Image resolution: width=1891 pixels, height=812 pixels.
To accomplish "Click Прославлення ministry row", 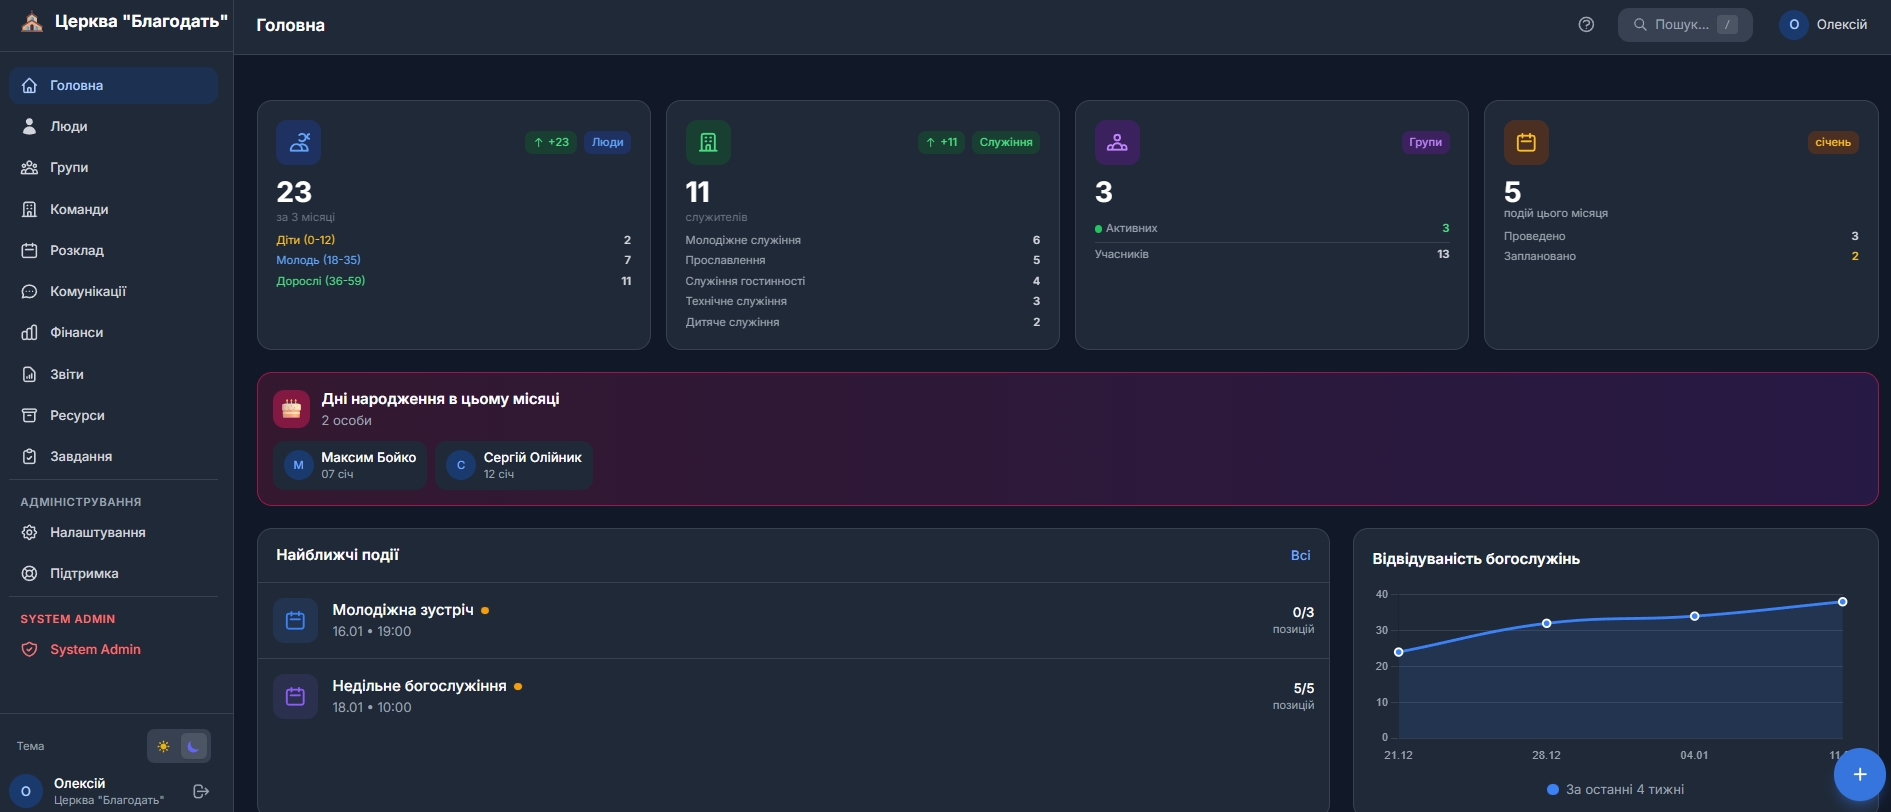I will [863, 260].
